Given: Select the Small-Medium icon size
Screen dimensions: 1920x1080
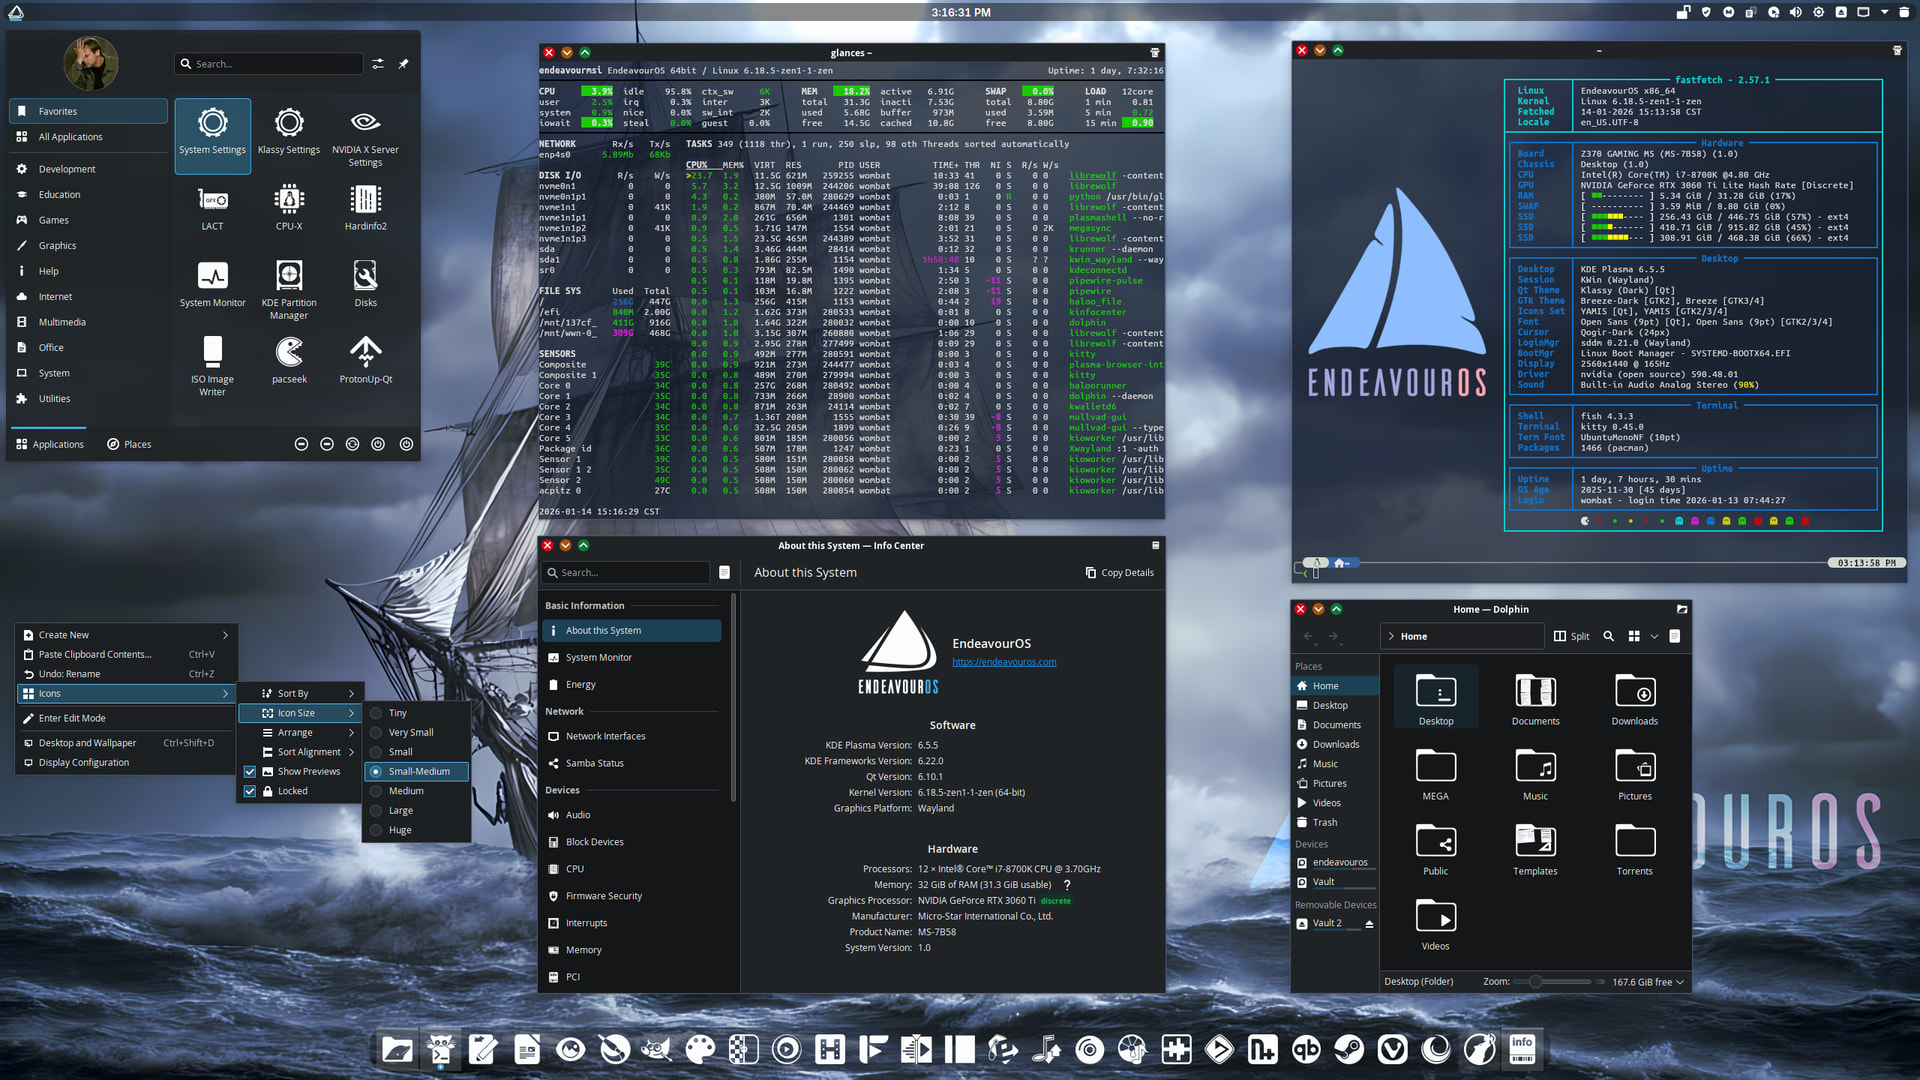Looking at the screenshot, I should point(416,772).
